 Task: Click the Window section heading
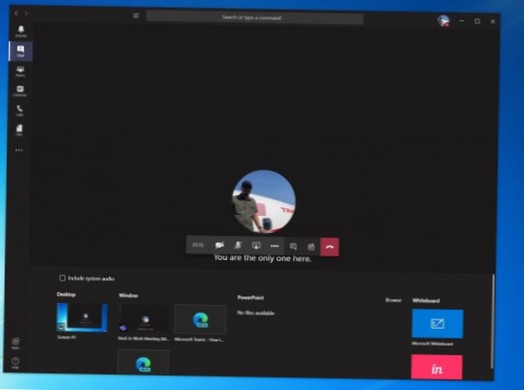click(x=128, y=295)
